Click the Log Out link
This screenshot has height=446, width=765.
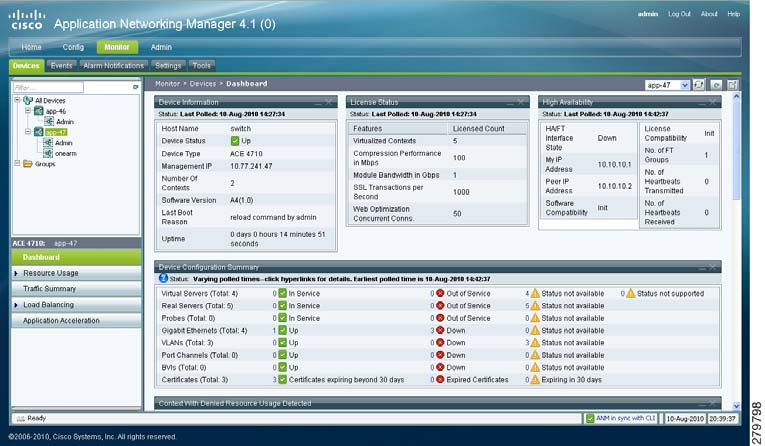pyautogui.click(x=679, y=14)
